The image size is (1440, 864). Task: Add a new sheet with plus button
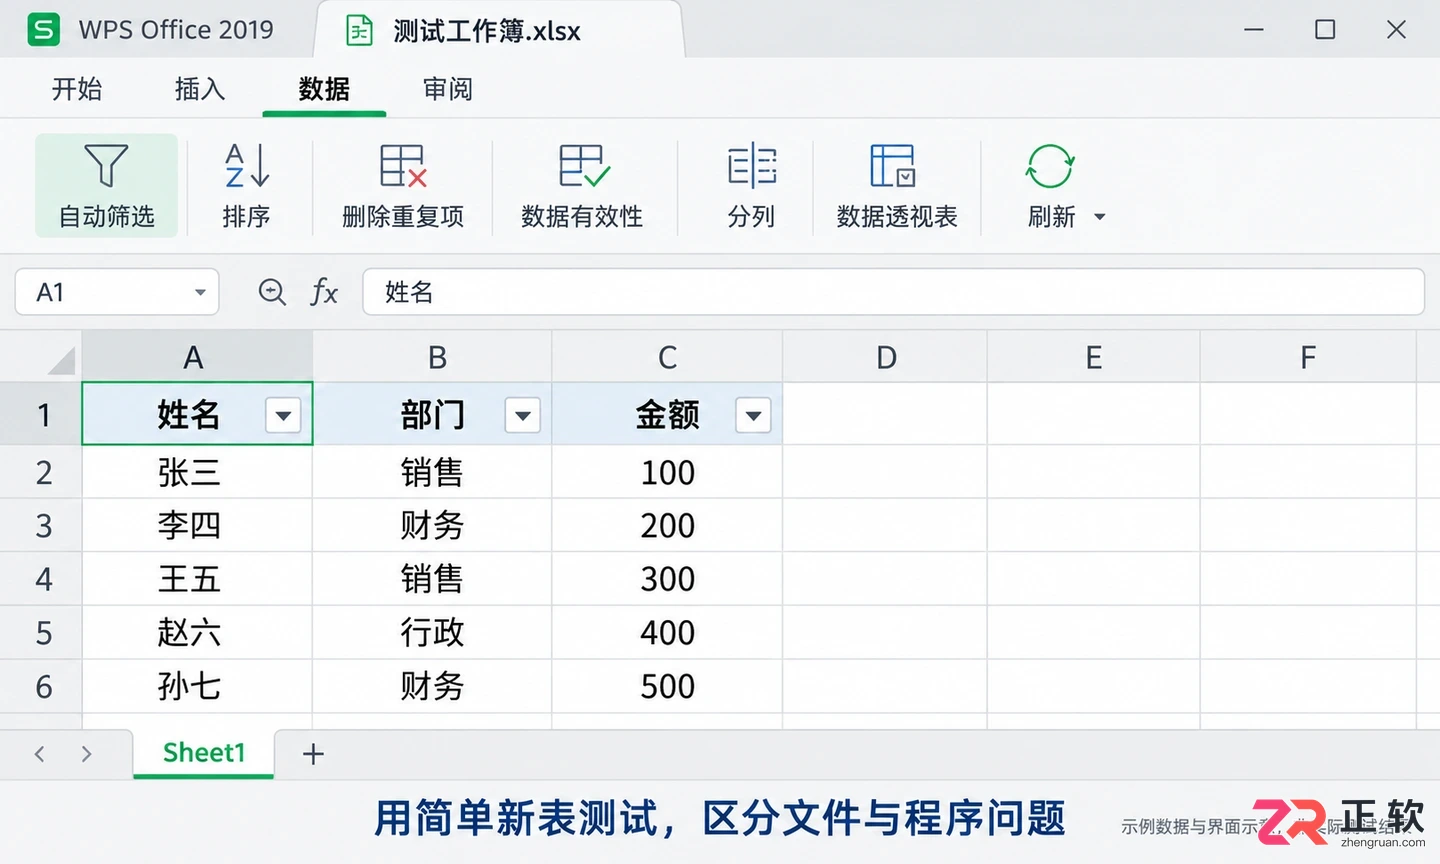[313, 754]
